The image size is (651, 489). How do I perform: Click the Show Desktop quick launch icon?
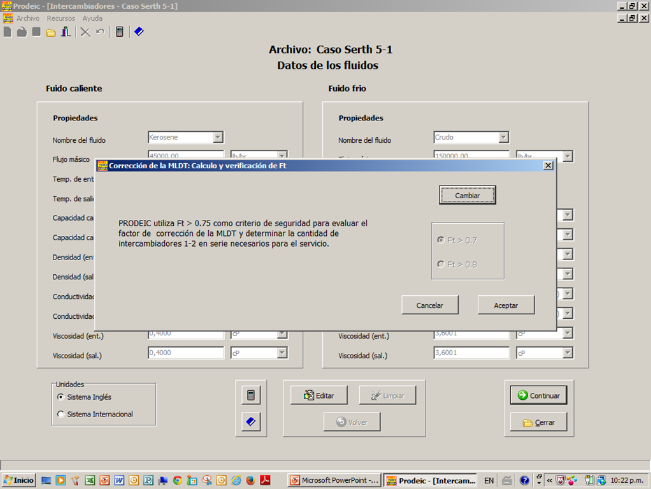point(46,480)
